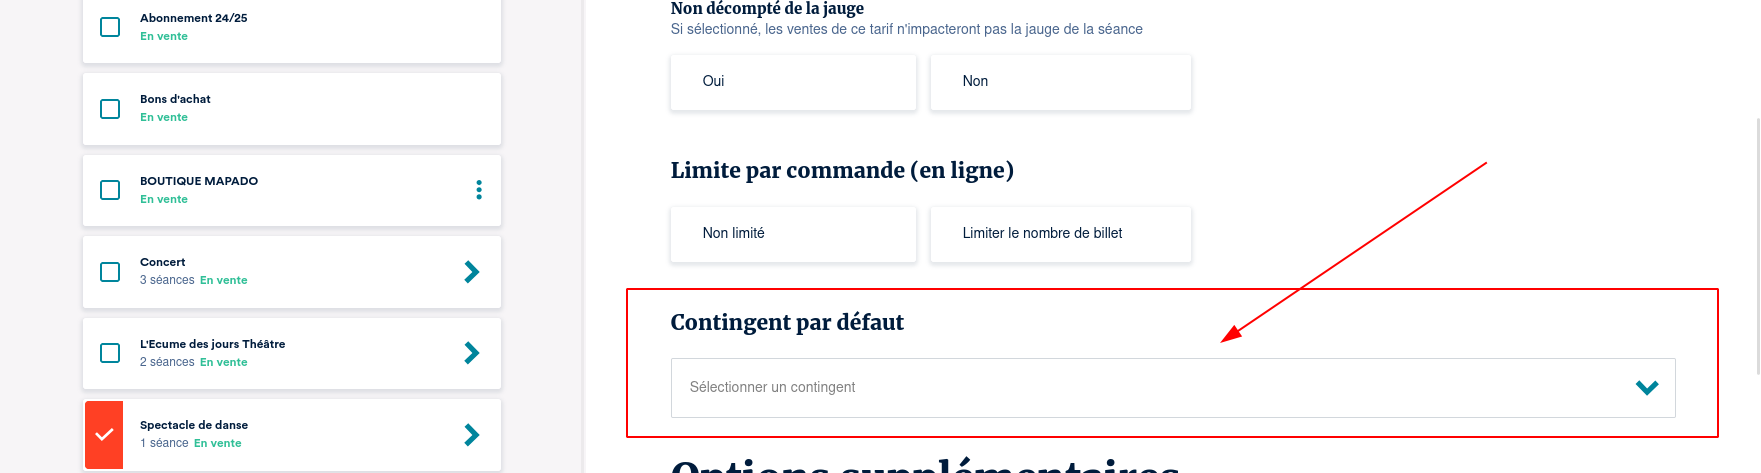
Task: Click the contingent dropdown arrow icon
Action: (1647, 388)
